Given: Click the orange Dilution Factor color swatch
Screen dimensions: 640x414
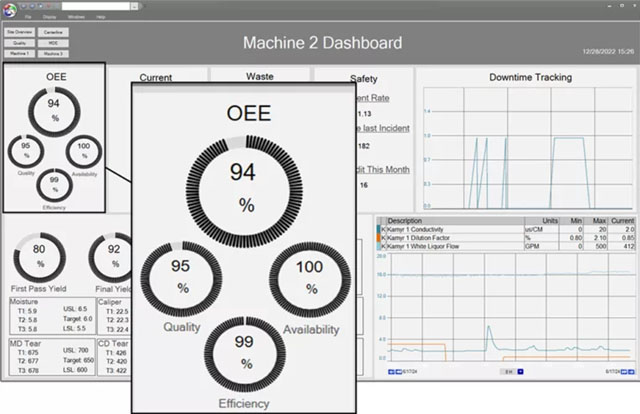Looking at the screenshot, I should point(379,238).
